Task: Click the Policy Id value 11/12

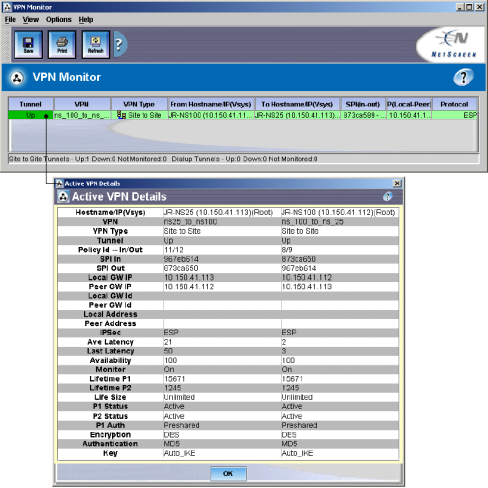Action: pos(174,250)
